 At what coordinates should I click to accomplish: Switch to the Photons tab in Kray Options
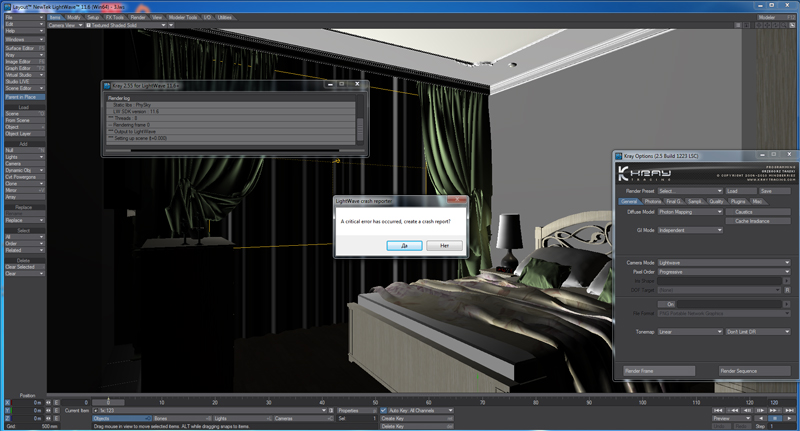point(652,201)
